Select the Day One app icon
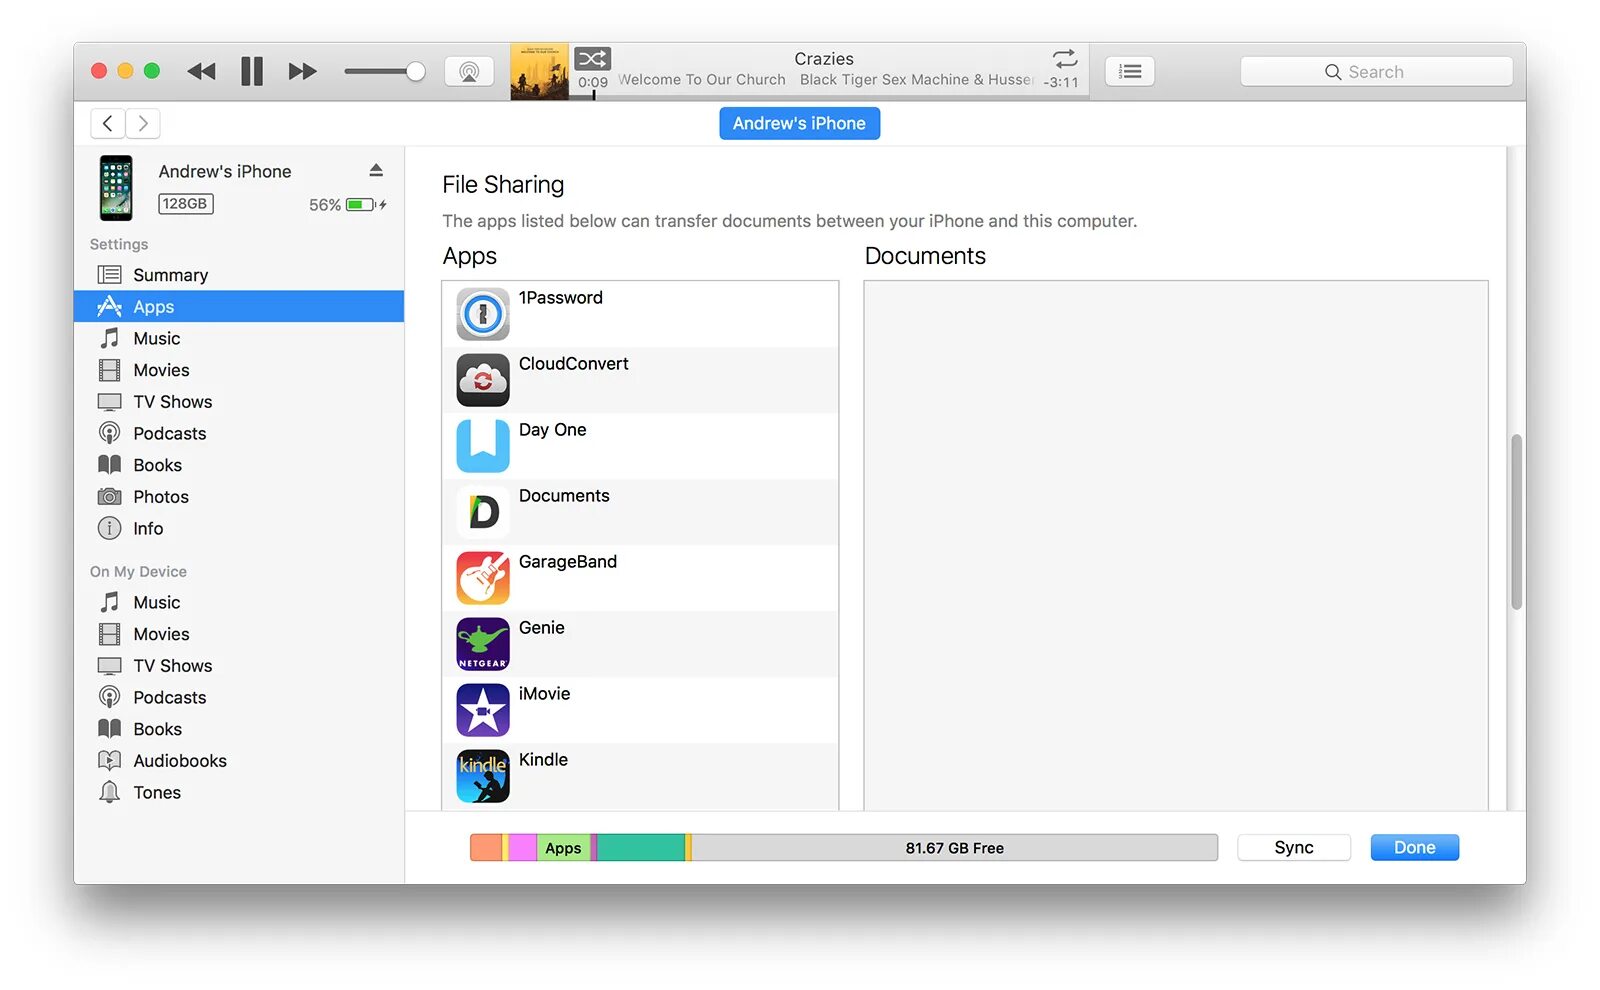 483,446
